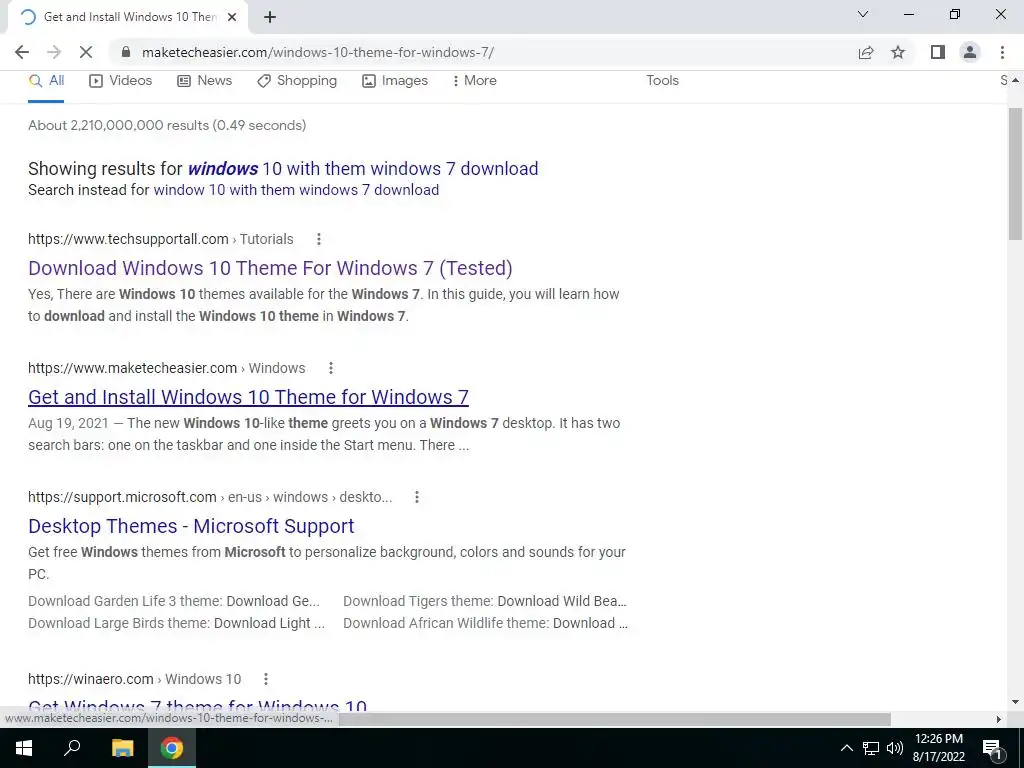1024x768 pixels.
Task: Switch to Videos search results
Action: coord(121,81)
